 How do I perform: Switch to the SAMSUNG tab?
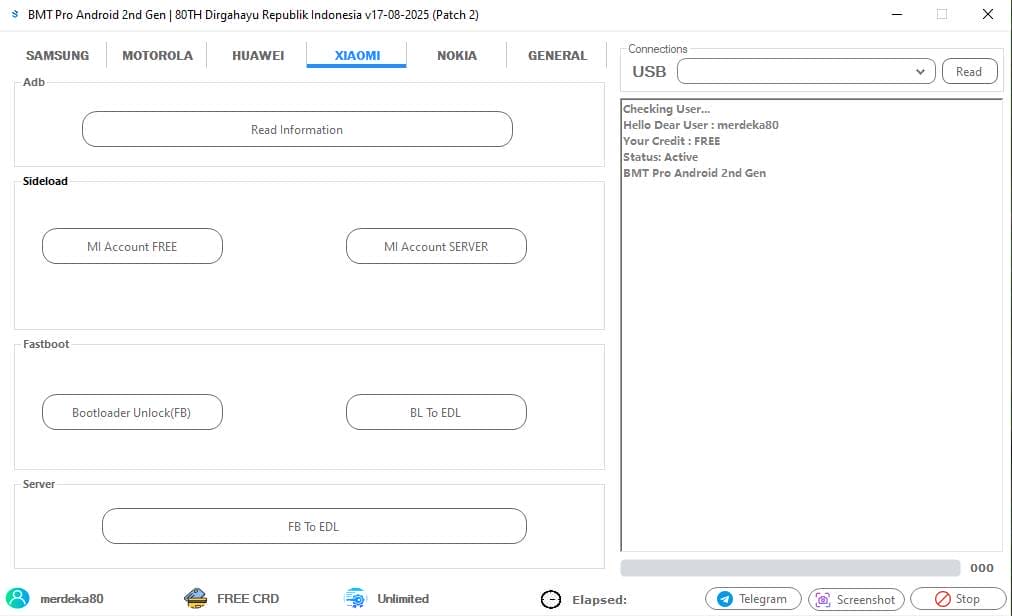pyautogui.click(x=56, y=55)
